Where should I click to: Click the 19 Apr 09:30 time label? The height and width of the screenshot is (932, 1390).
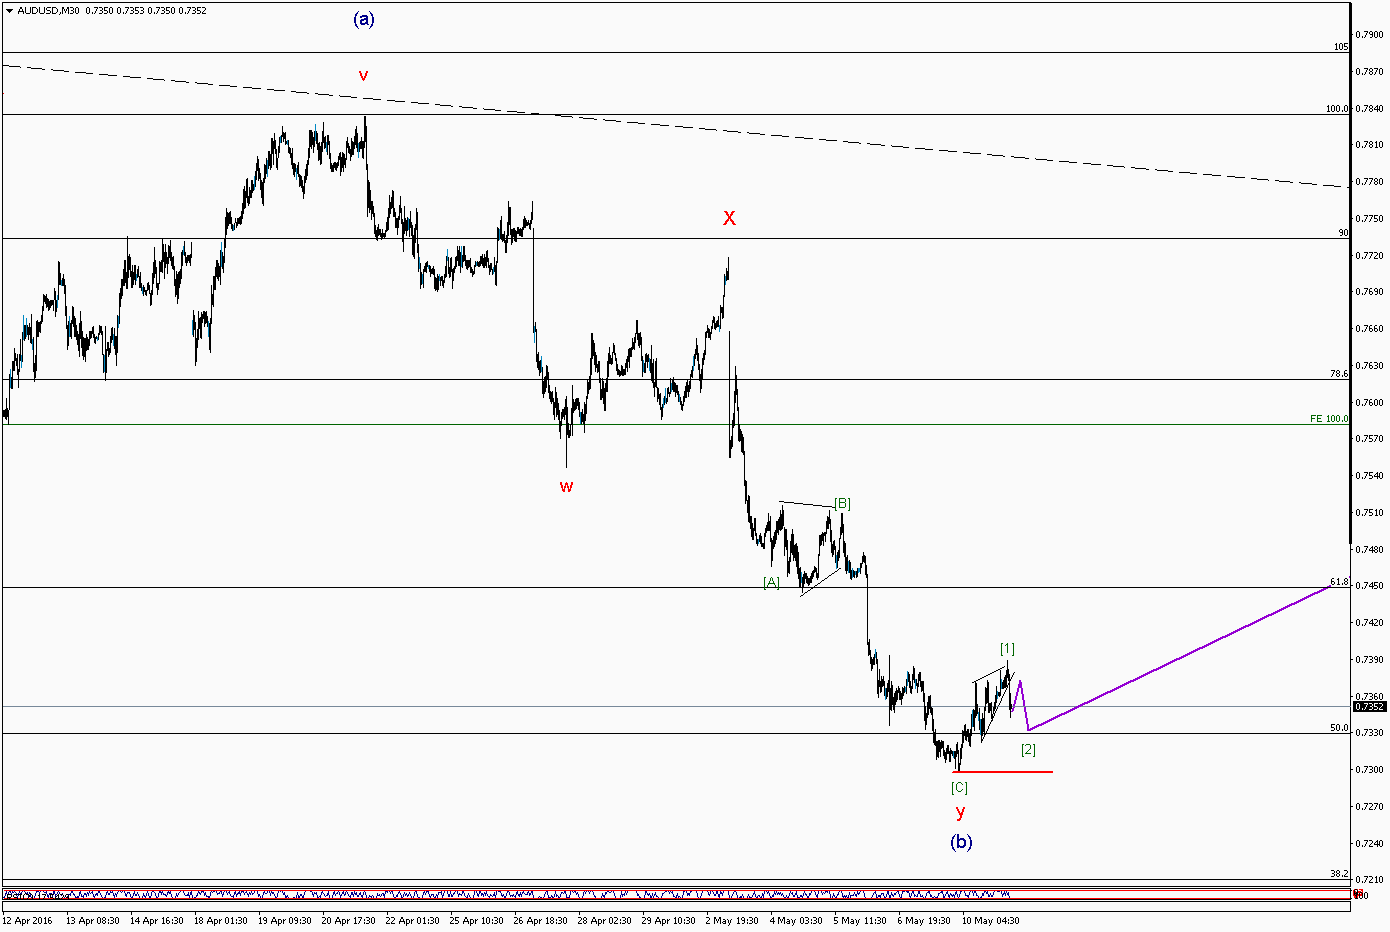tap(285, 920)
